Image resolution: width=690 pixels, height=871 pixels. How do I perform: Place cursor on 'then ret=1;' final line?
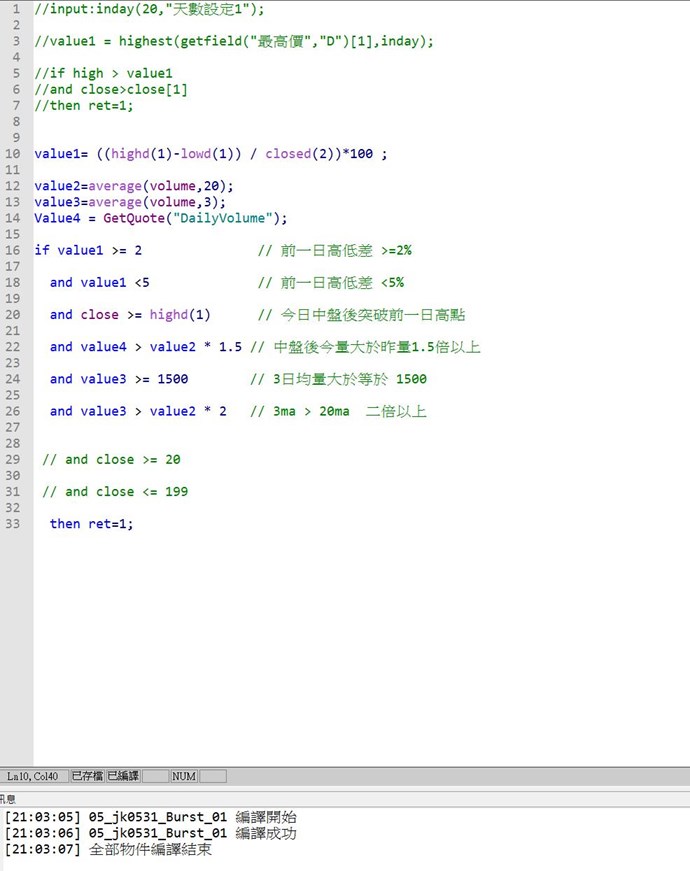click(x=91, y=523)
